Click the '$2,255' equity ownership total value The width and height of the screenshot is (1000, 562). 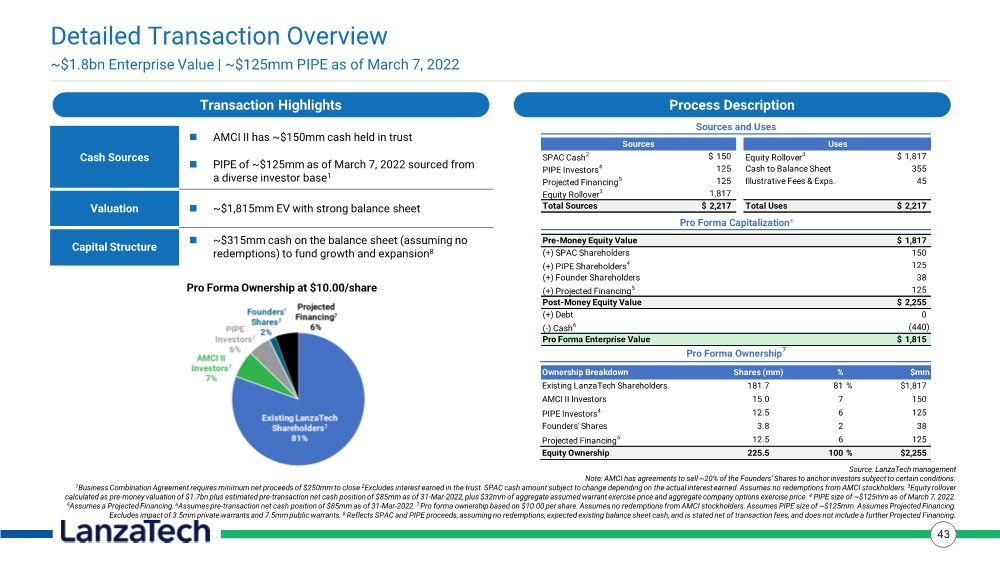coord(913,453)
